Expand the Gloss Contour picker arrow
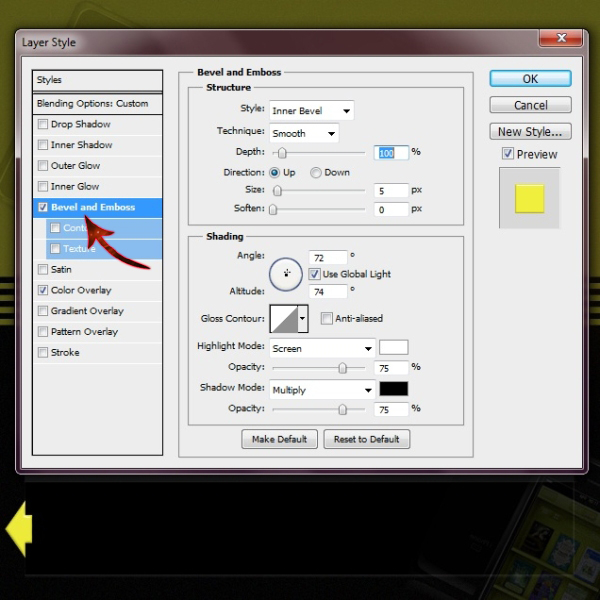600x600 pixels. pos(303,318)
